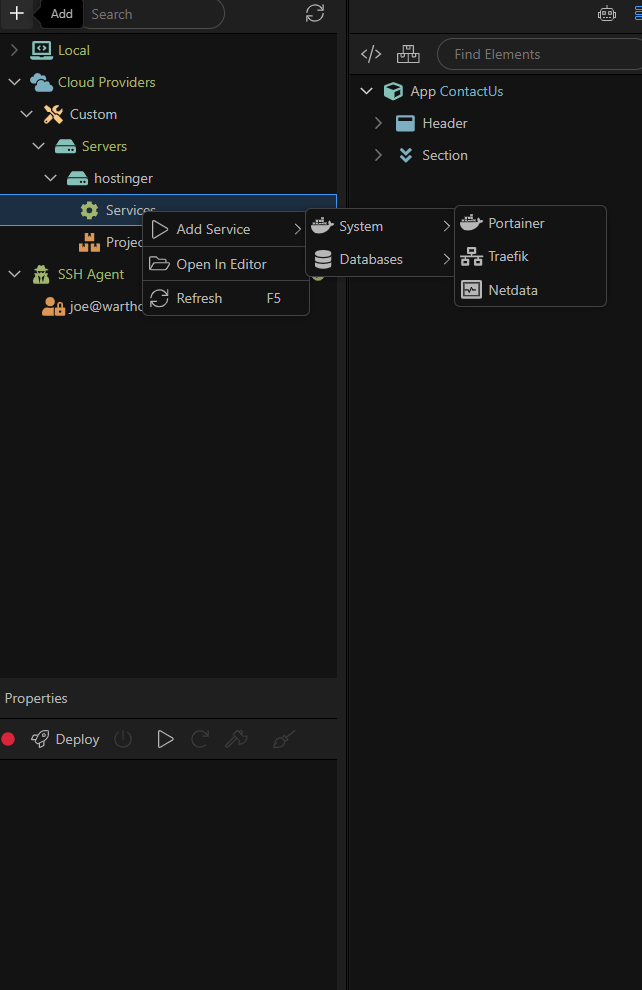Viewport: 642px width, 990px height.
Task: Click the hostinger server icon
Action: (78, 179)
